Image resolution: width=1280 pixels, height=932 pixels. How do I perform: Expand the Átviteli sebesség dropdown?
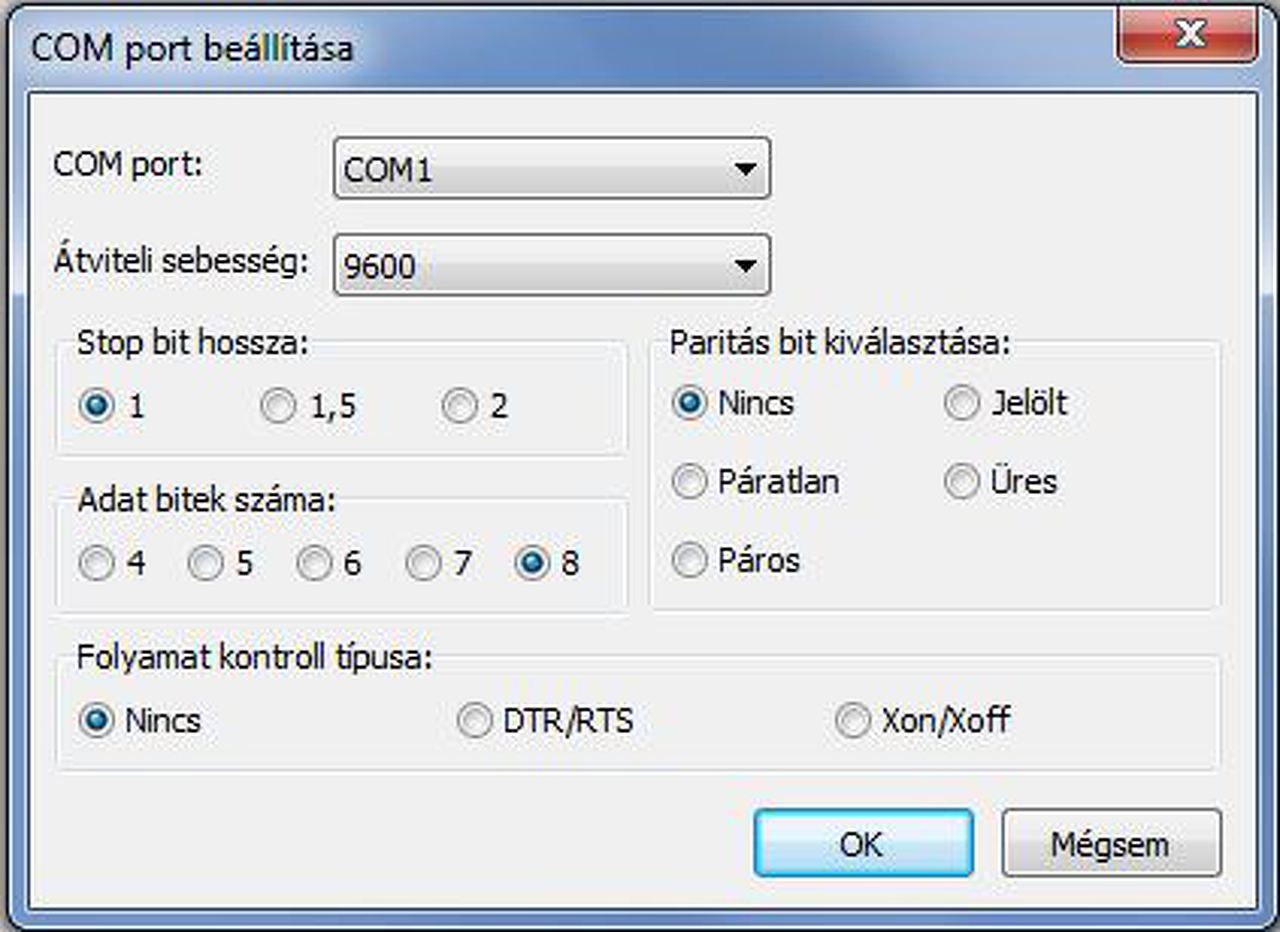coord(551,265)
